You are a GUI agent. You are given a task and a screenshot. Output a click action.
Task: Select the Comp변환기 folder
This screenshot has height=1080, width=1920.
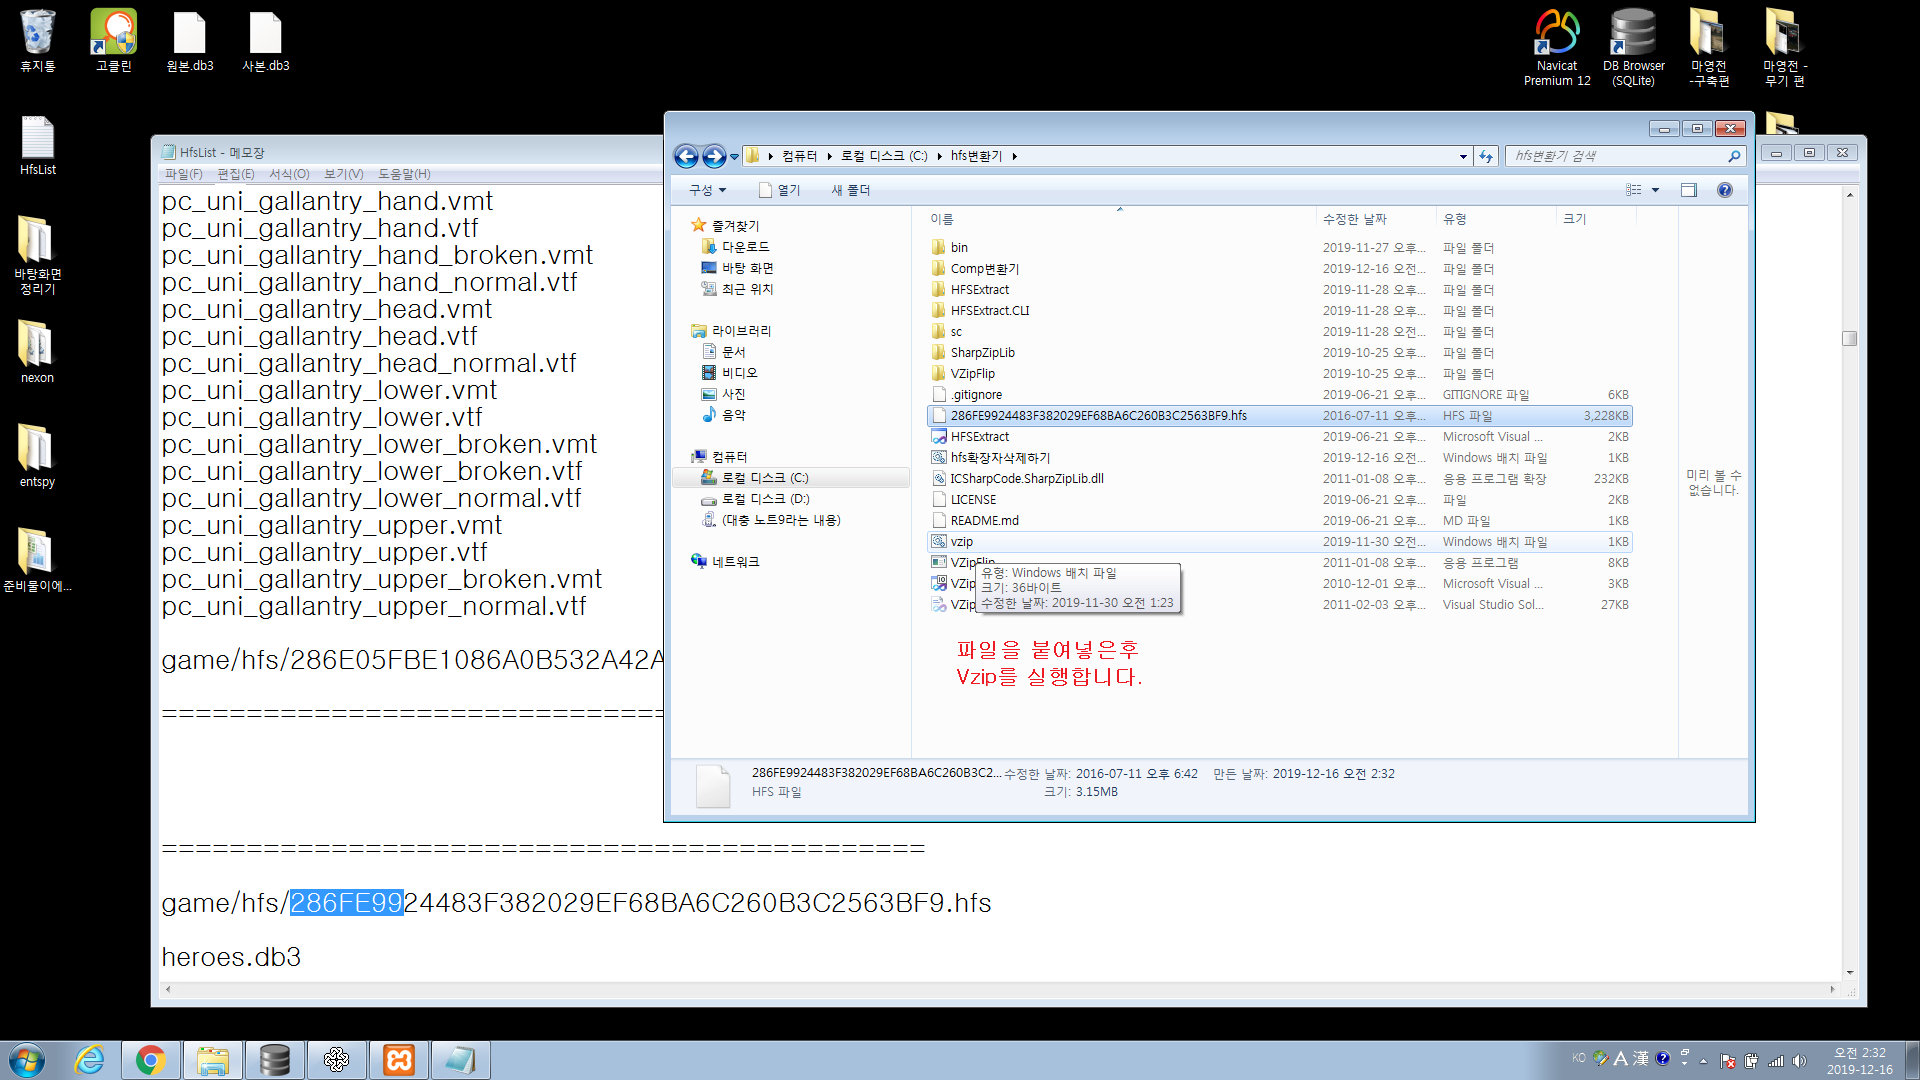1280,268
